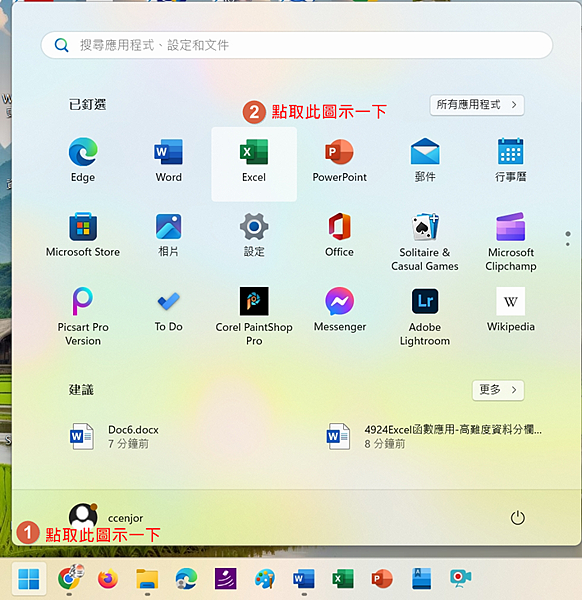Open 4924Excel函數應用 recent document
The image size is (582, 600).
tap(434, 436)
